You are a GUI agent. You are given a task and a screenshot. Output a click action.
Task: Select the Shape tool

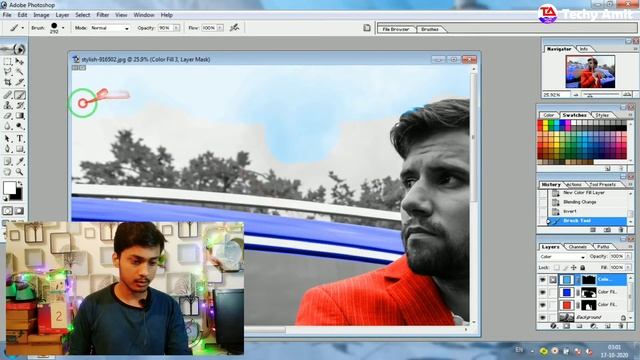pos(19,149)
